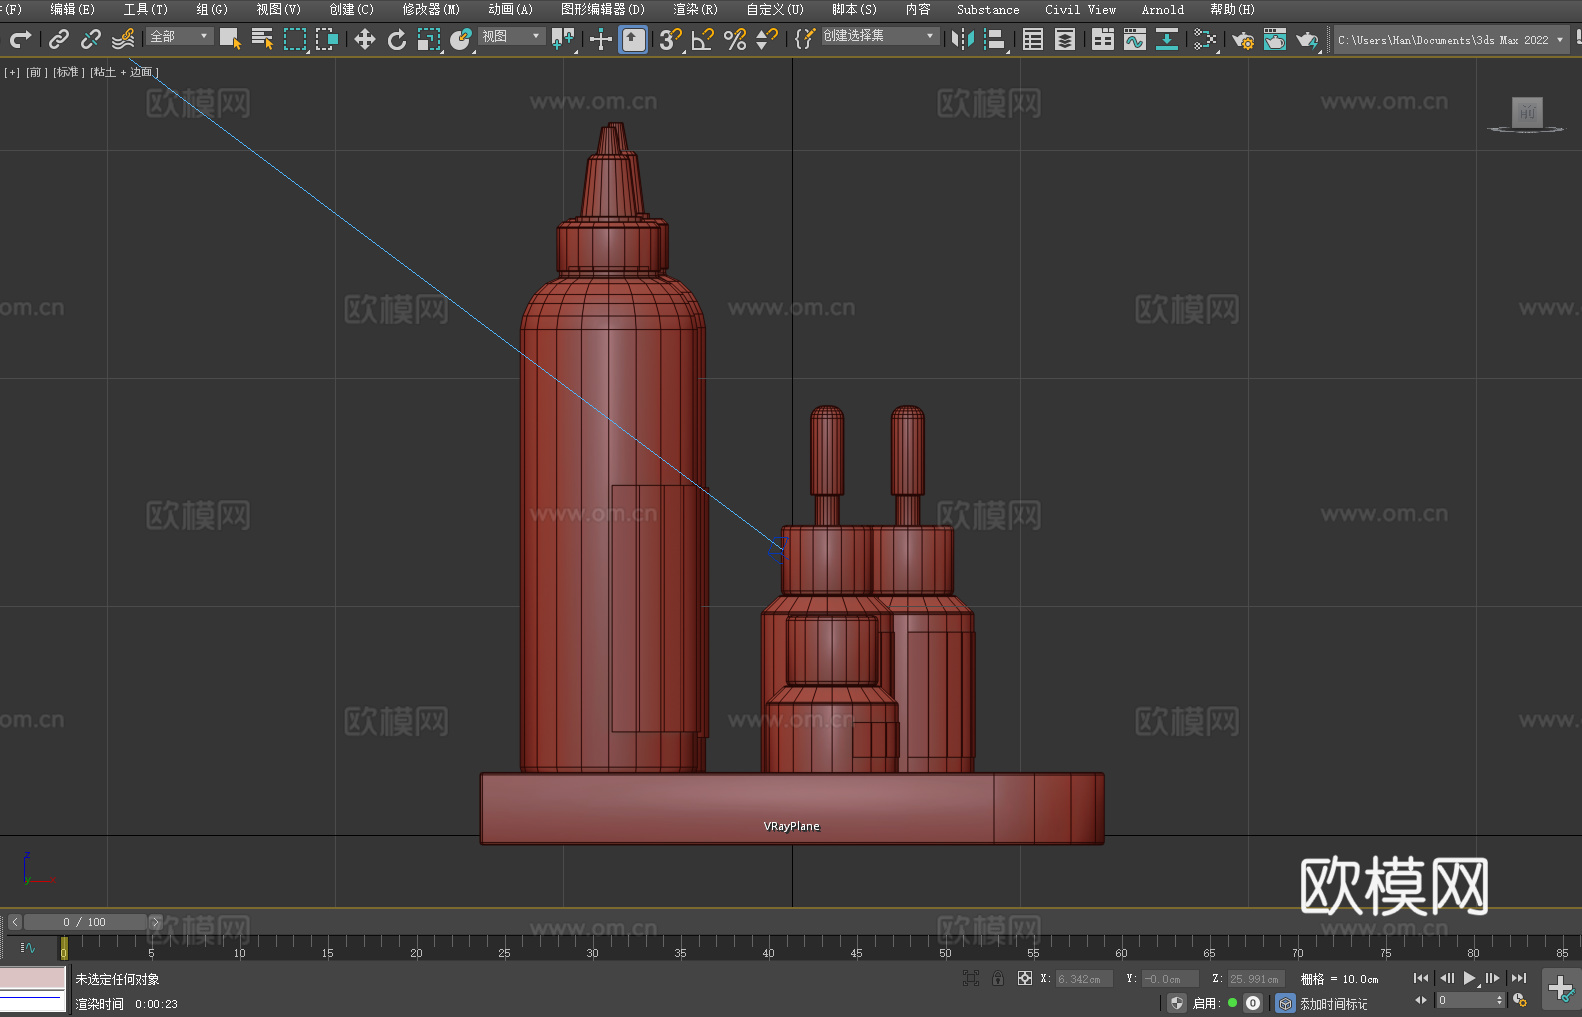
Task: Toggle Window/Crossing selection mode
Action: pos(327,39)
